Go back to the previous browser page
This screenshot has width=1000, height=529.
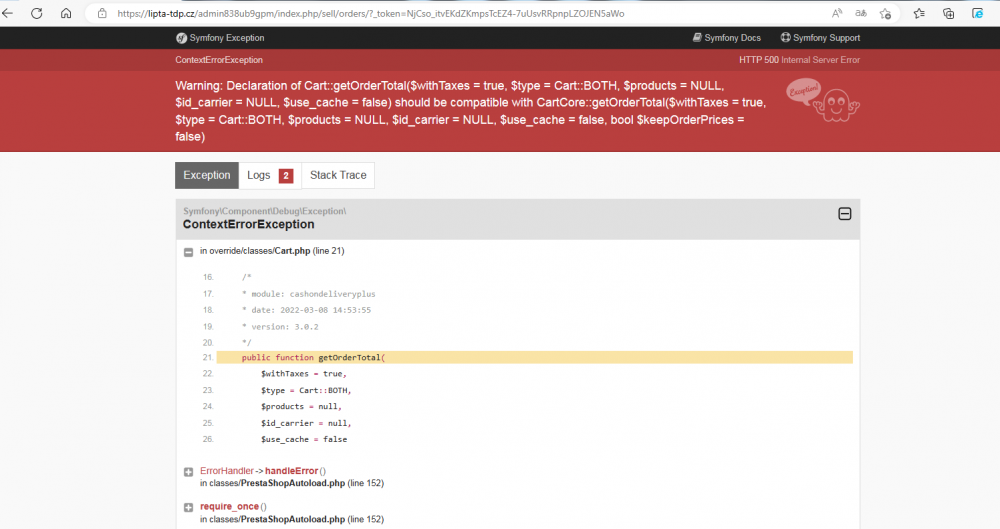coord(8,13)
